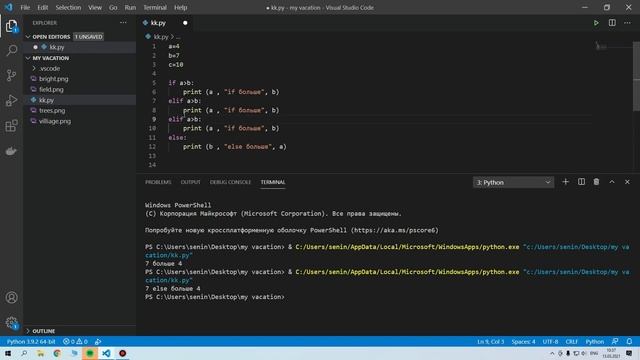
Task: Open breadcrumb ellipsis after kk.py
Action: pos(178,37)
